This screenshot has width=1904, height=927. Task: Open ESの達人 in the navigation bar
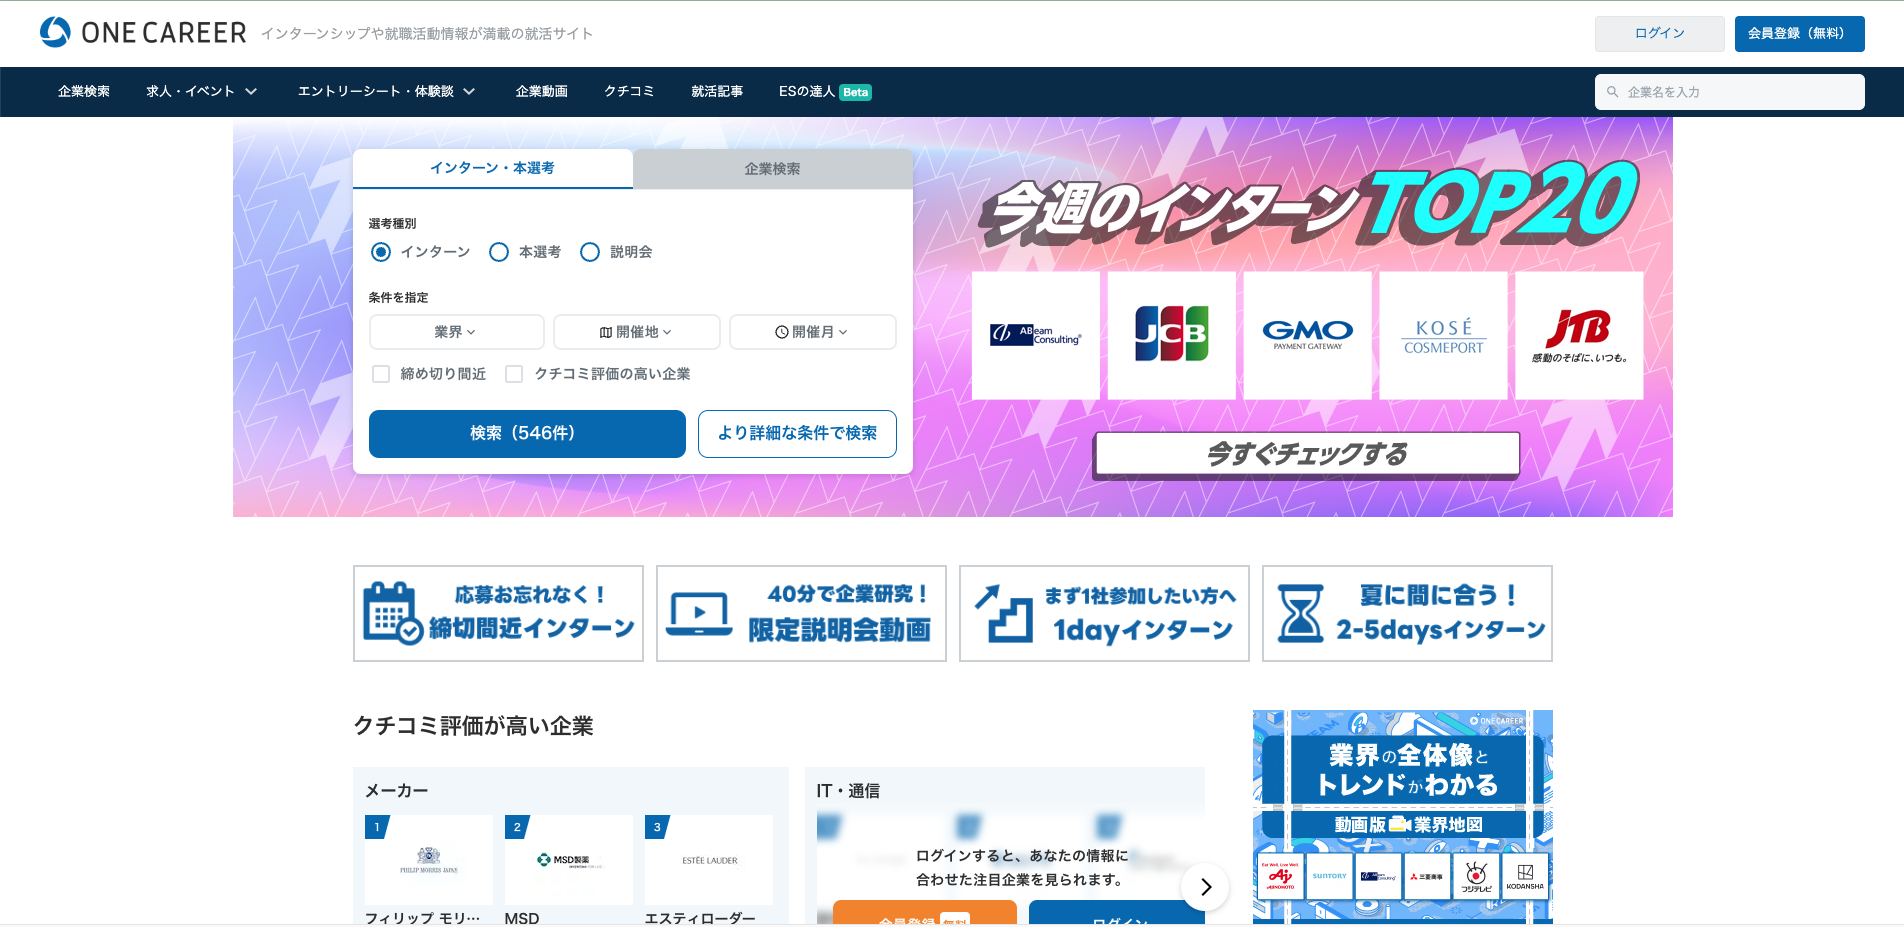806,92
